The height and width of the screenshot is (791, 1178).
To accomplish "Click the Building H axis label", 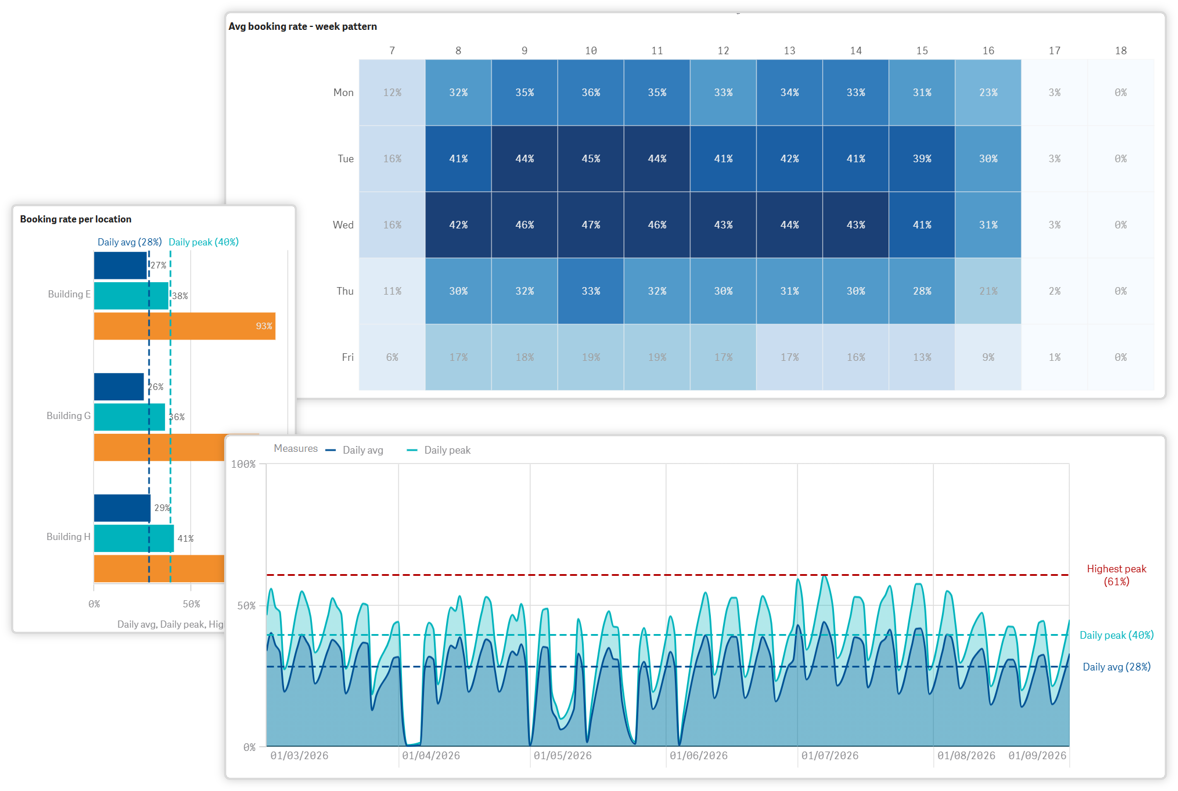I will pos(68,536).
